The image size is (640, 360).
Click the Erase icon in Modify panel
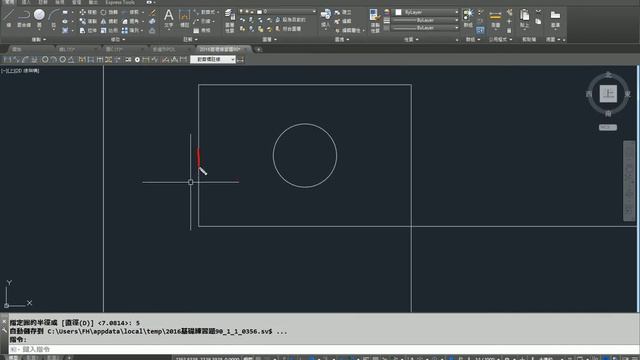tap(152, 12)
